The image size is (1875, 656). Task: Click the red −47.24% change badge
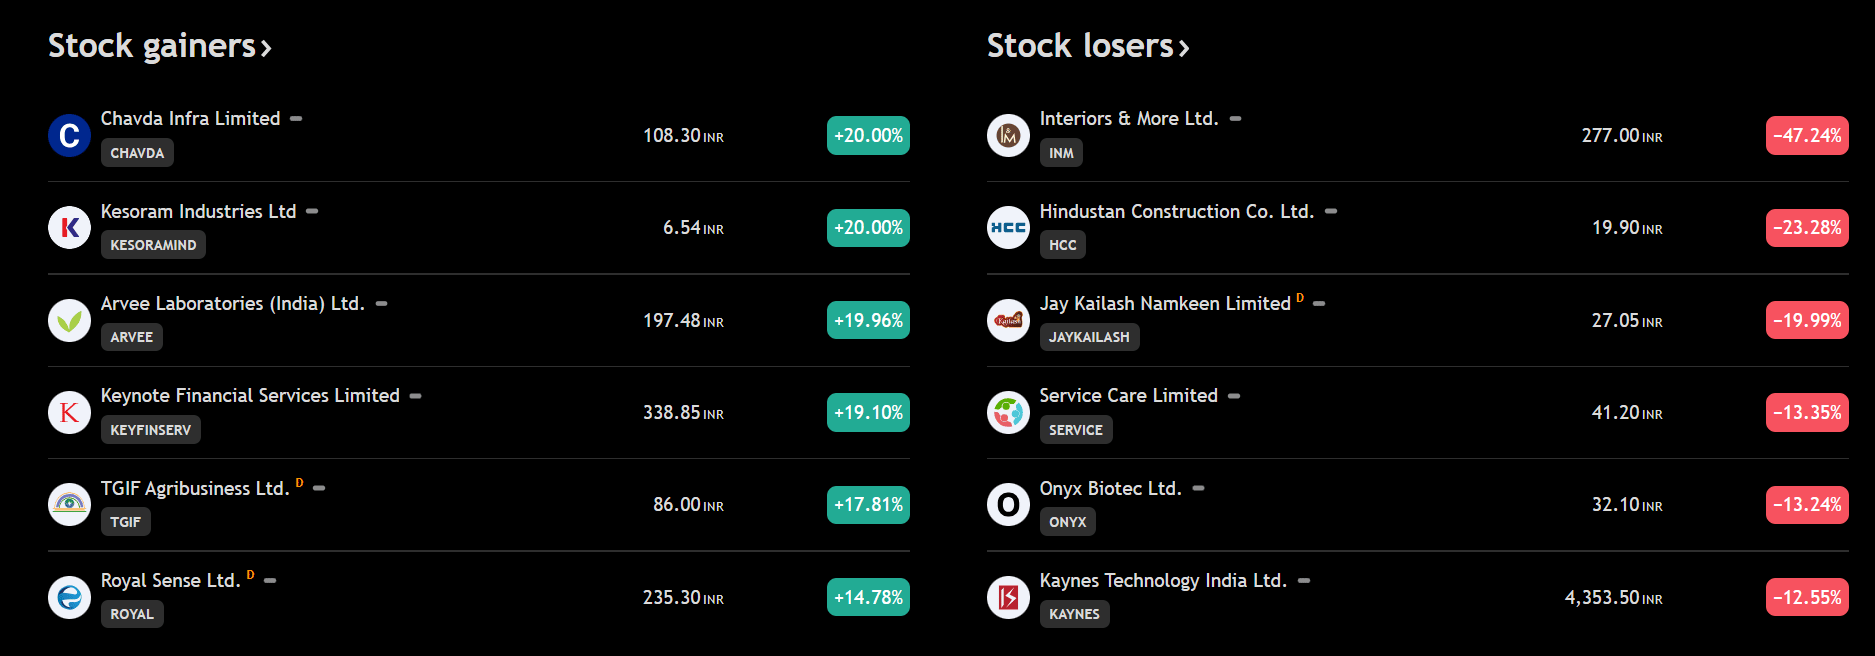pyautogui.click(x=1806, y=135)
